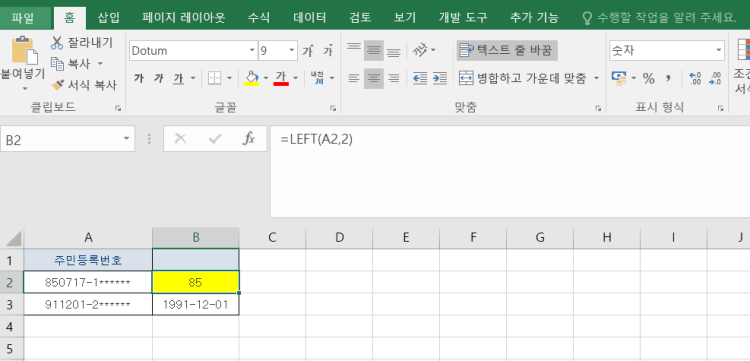Viewport: 750px width, 361px height.
Task: Decrease font size with smaller 가 icon
Action: pyautogui.click(x=328, y=51)
